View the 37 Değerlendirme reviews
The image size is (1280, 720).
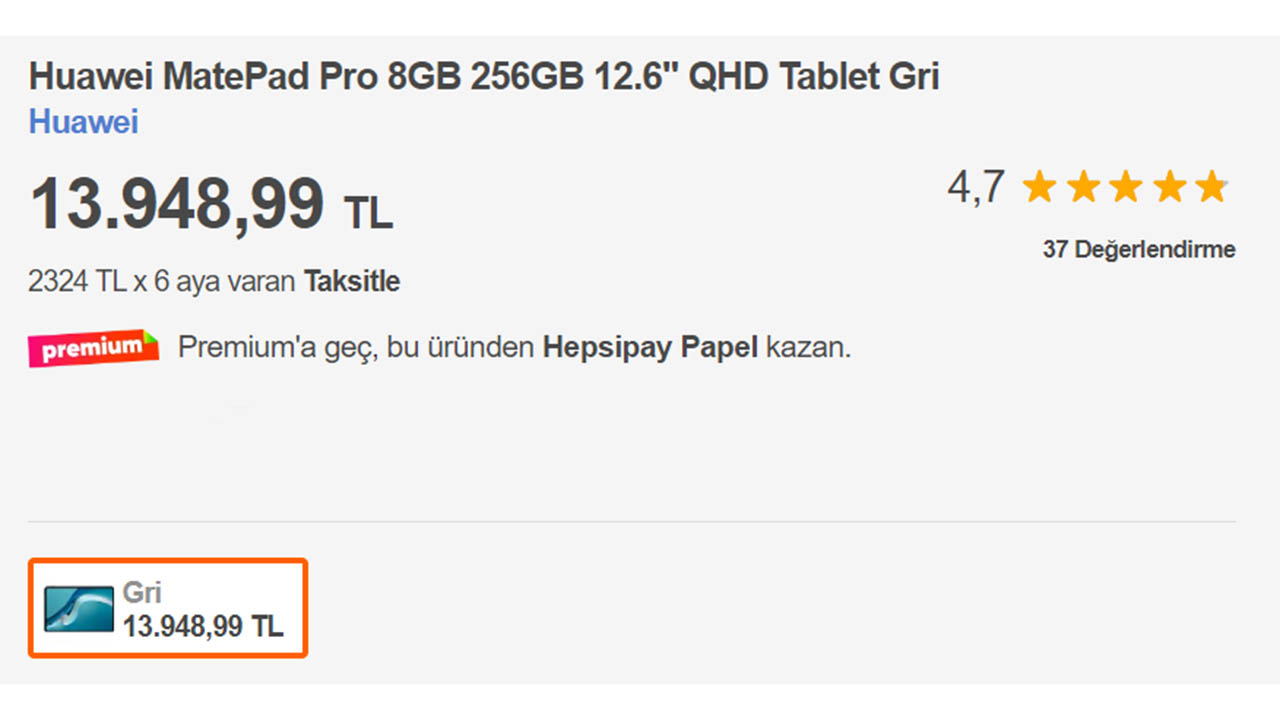pos(1138,250)
